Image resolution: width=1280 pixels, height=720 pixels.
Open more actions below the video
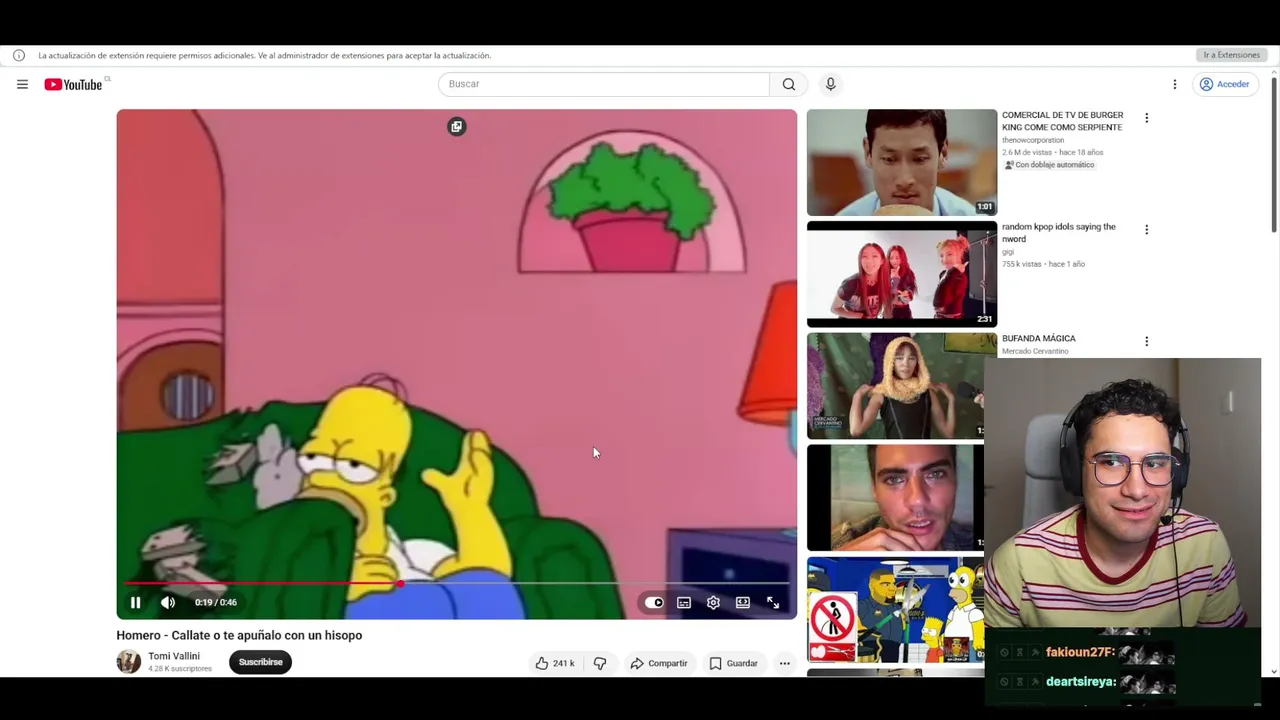coord(785,663)
